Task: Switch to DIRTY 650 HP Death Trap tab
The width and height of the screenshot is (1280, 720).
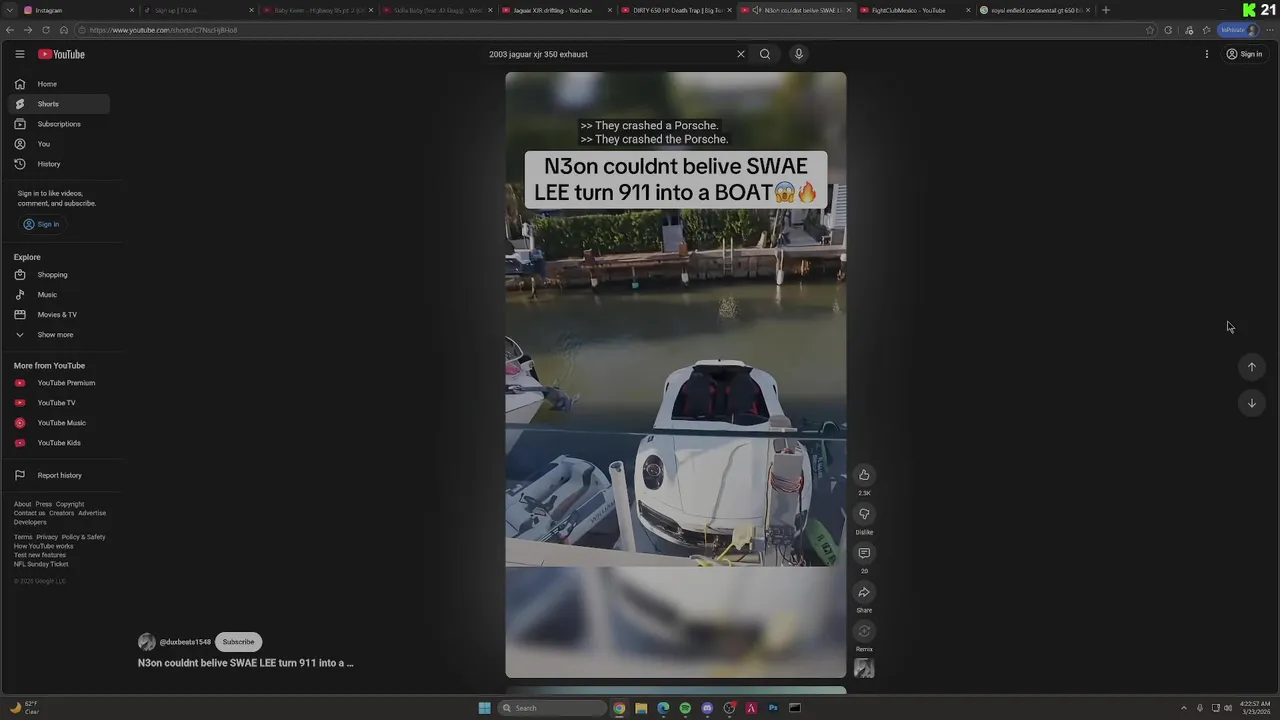Action: pos(677,10)
